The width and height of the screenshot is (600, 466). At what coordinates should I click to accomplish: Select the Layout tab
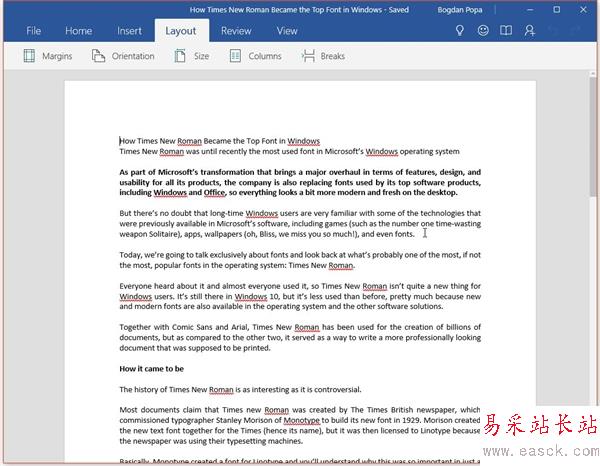(x=181, y=31)
